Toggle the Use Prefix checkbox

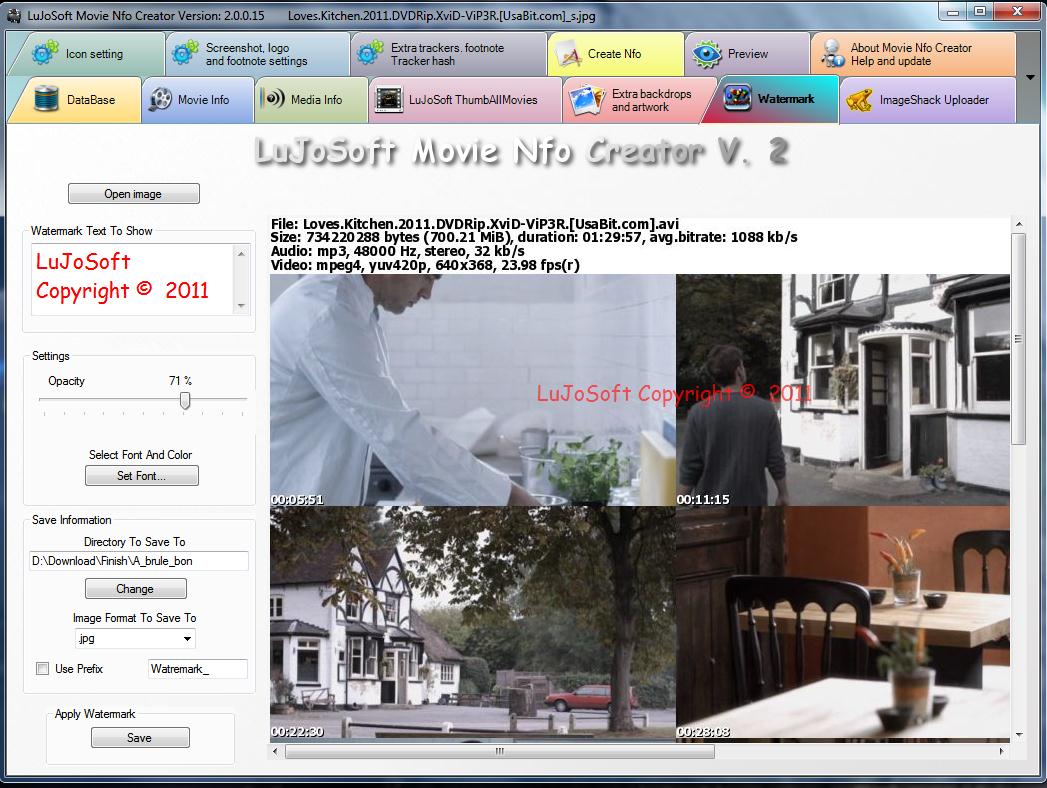point(43,668)
